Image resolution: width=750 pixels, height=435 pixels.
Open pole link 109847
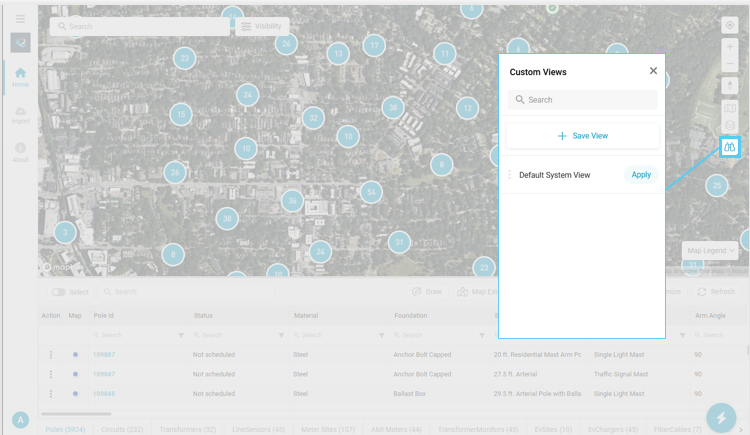pyautogui.click(x=104, y=374)
